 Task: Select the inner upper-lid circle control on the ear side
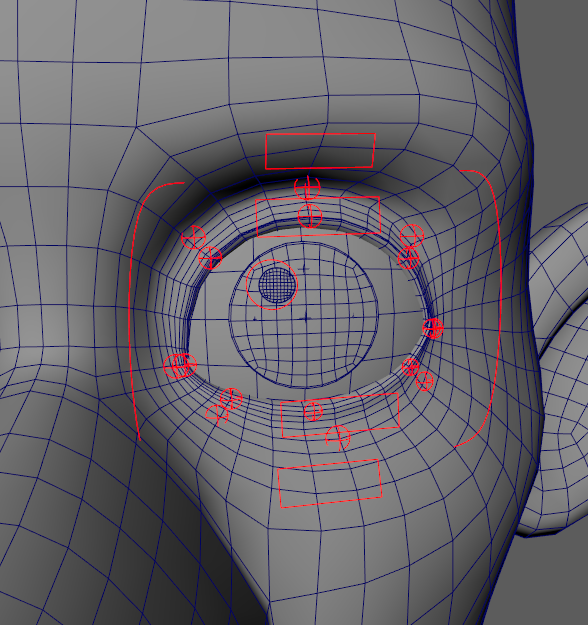pos(409,258)
